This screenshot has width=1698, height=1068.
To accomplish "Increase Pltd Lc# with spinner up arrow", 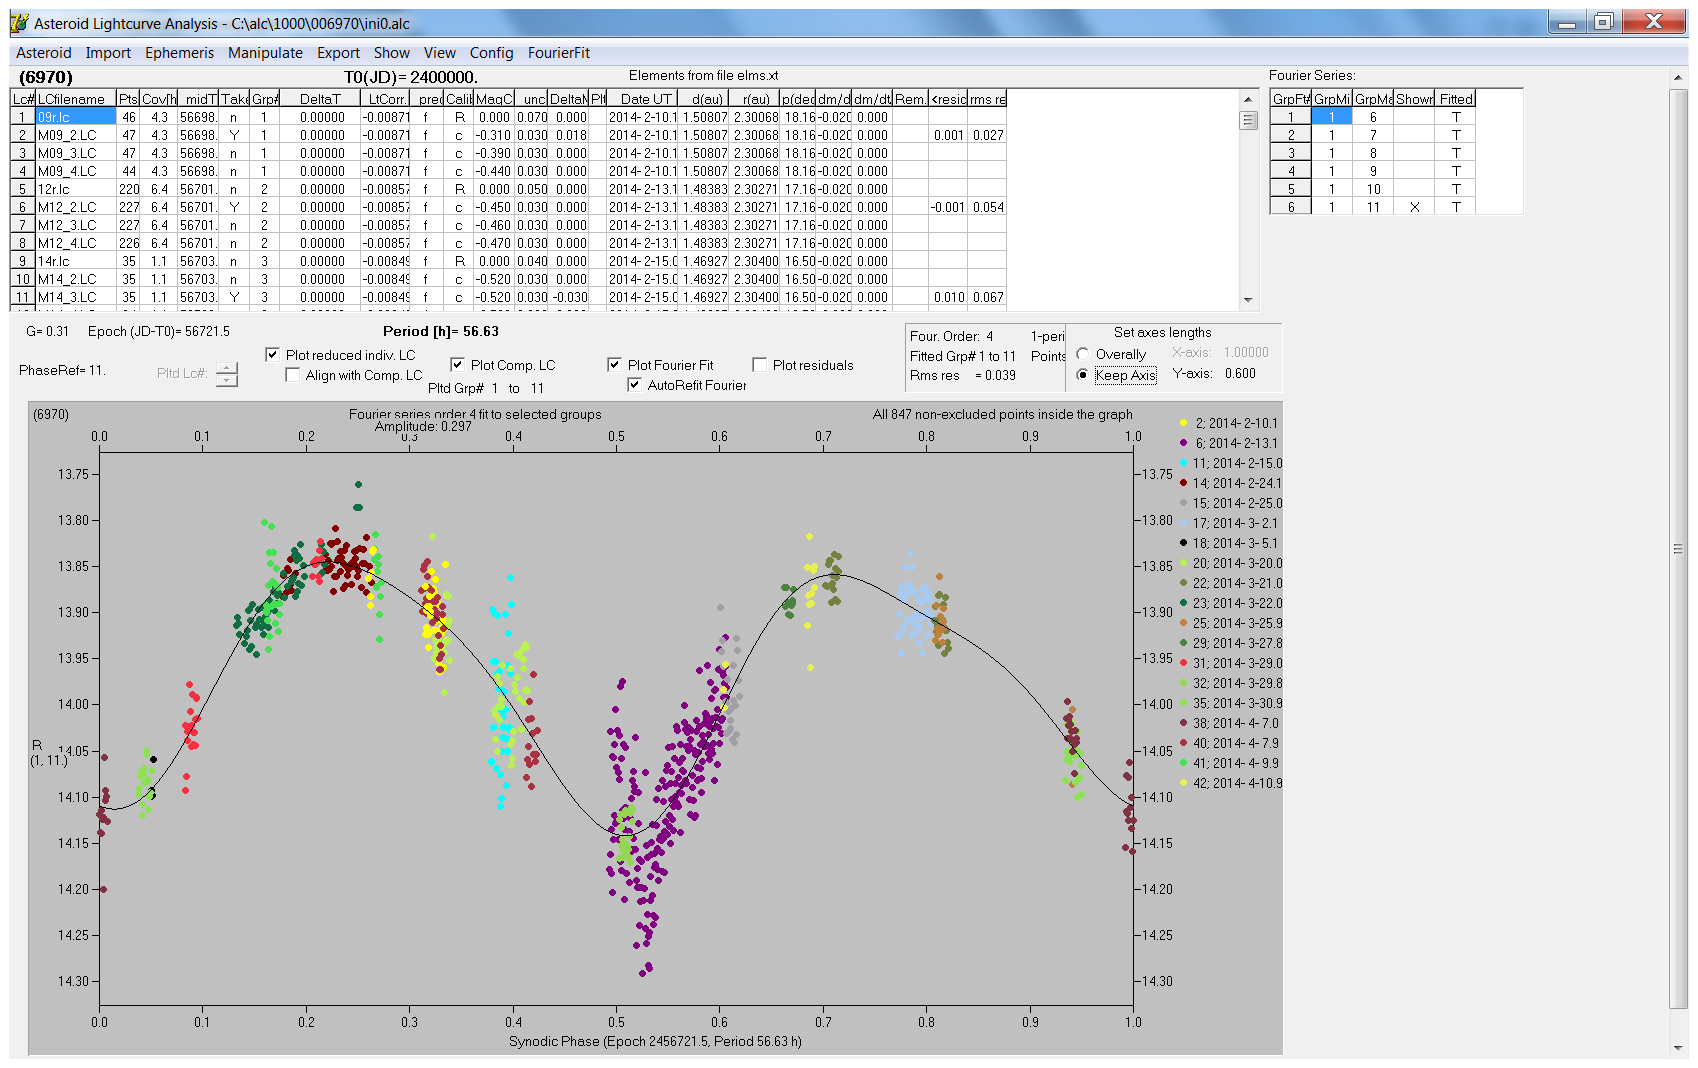I will [227, 367].
